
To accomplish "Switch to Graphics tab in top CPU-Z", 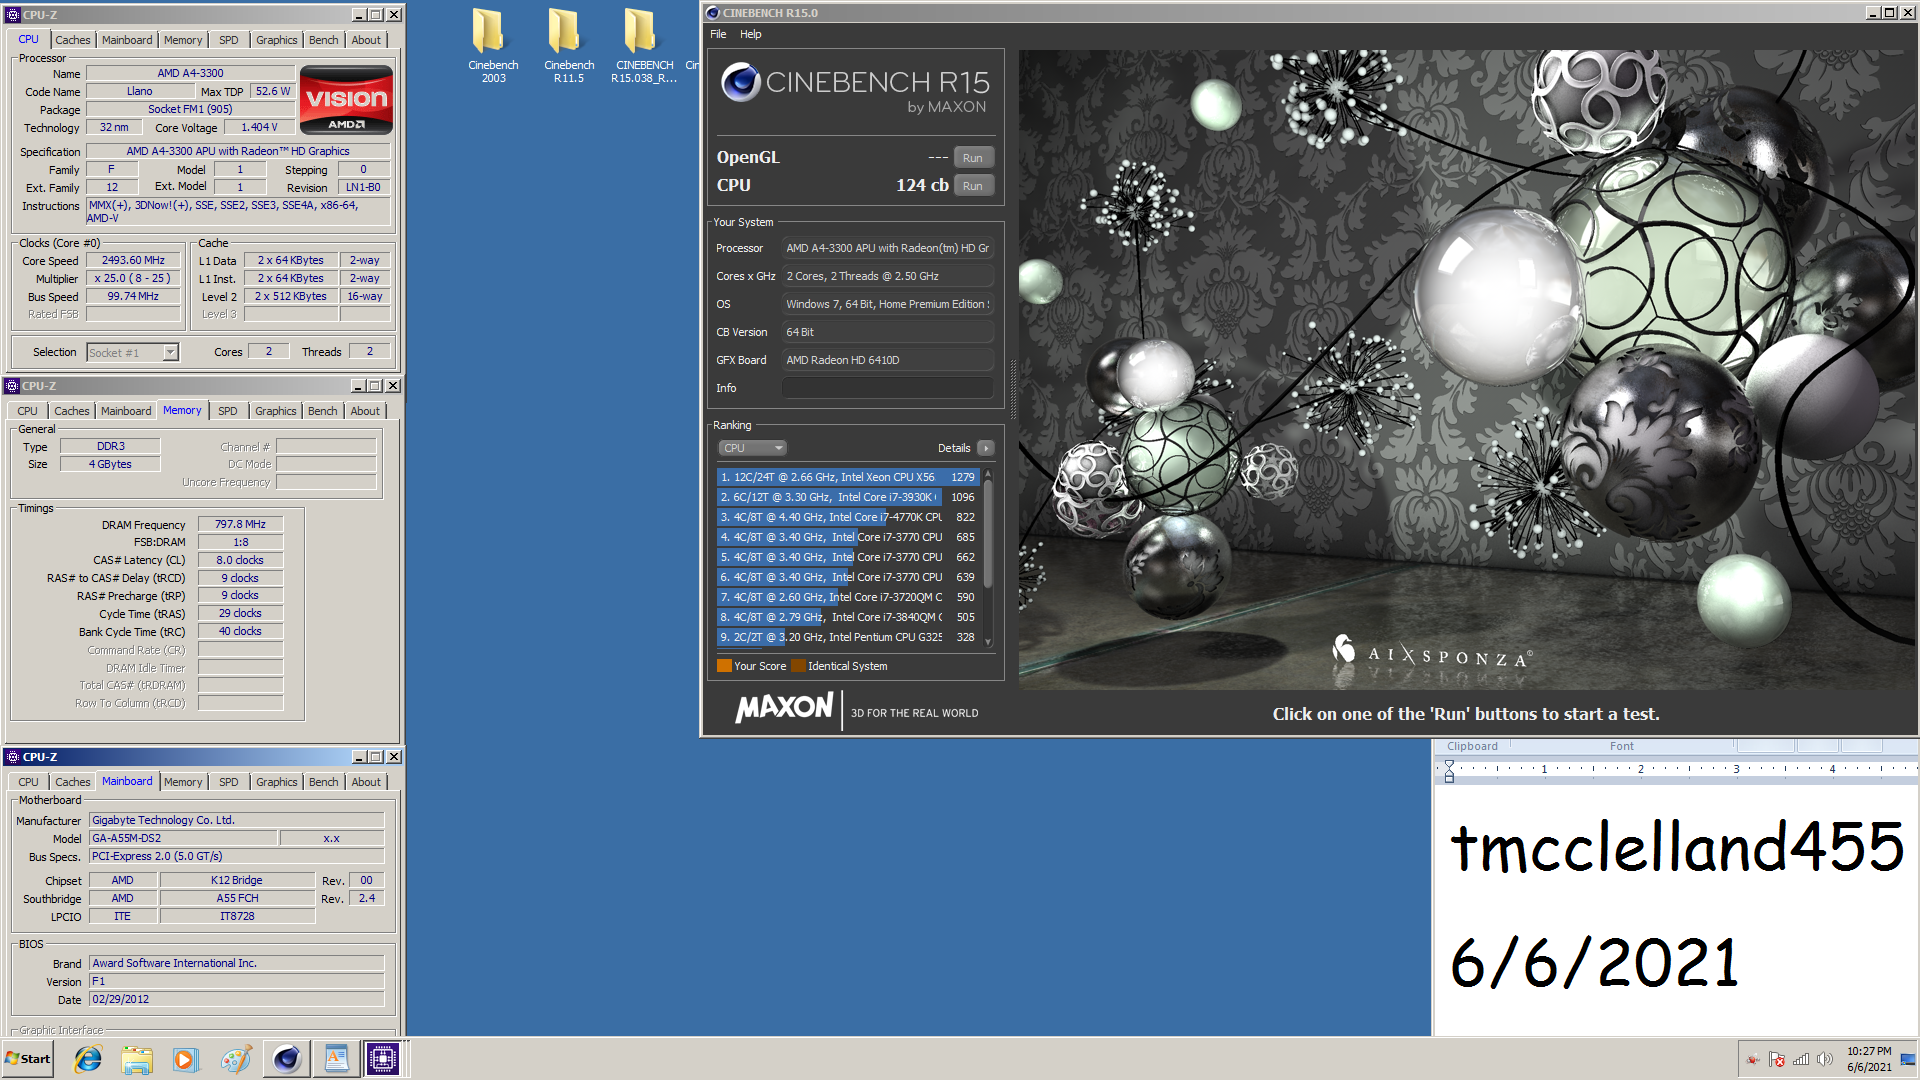I will tap(276, 40).
